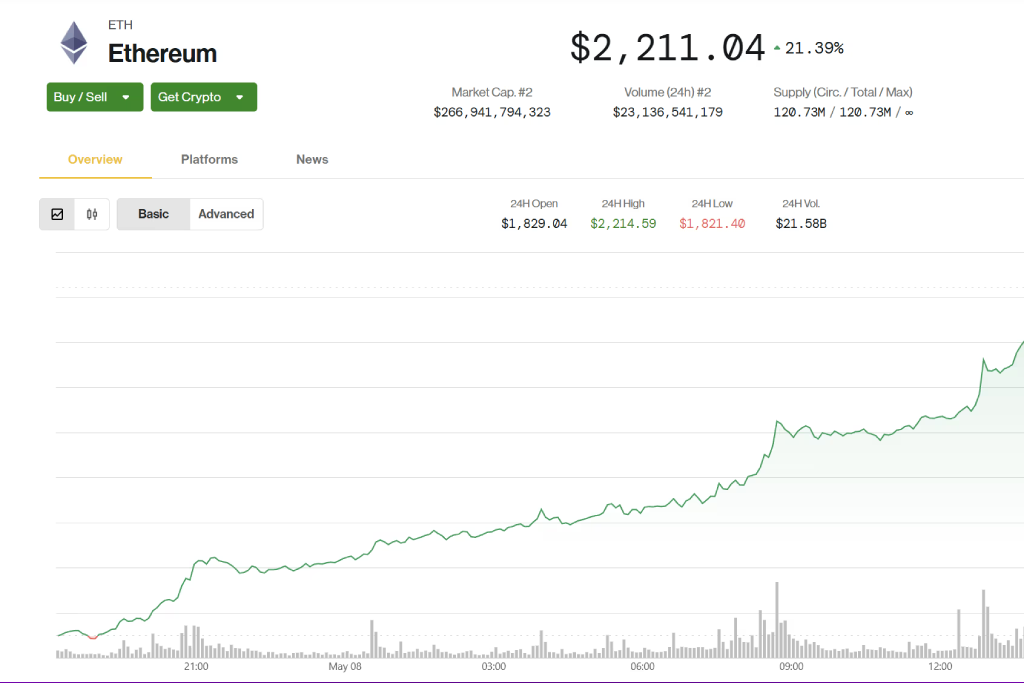The height and width of the screenshot is (683, 1024).
Task: Switch to candlestick chart icon
Action: tap(92, 214)
